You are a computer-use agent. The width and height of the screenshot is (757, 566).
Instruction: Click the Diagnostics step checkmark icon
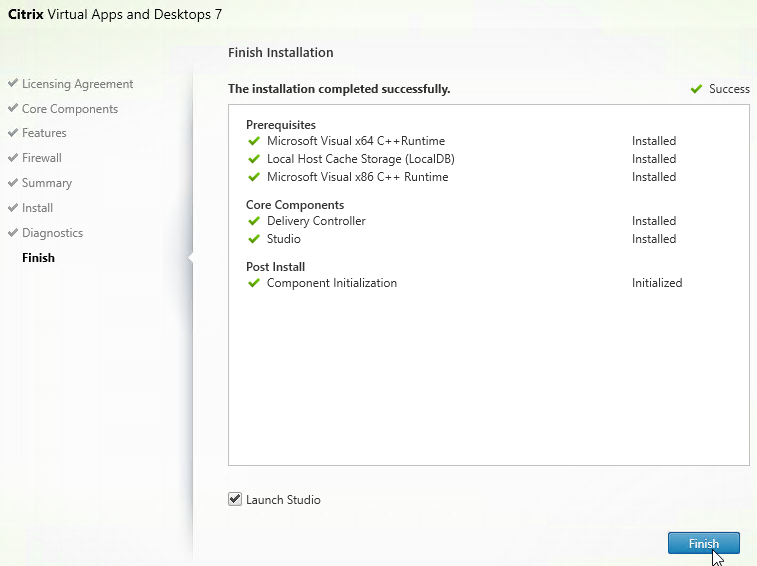pos(13,232)
